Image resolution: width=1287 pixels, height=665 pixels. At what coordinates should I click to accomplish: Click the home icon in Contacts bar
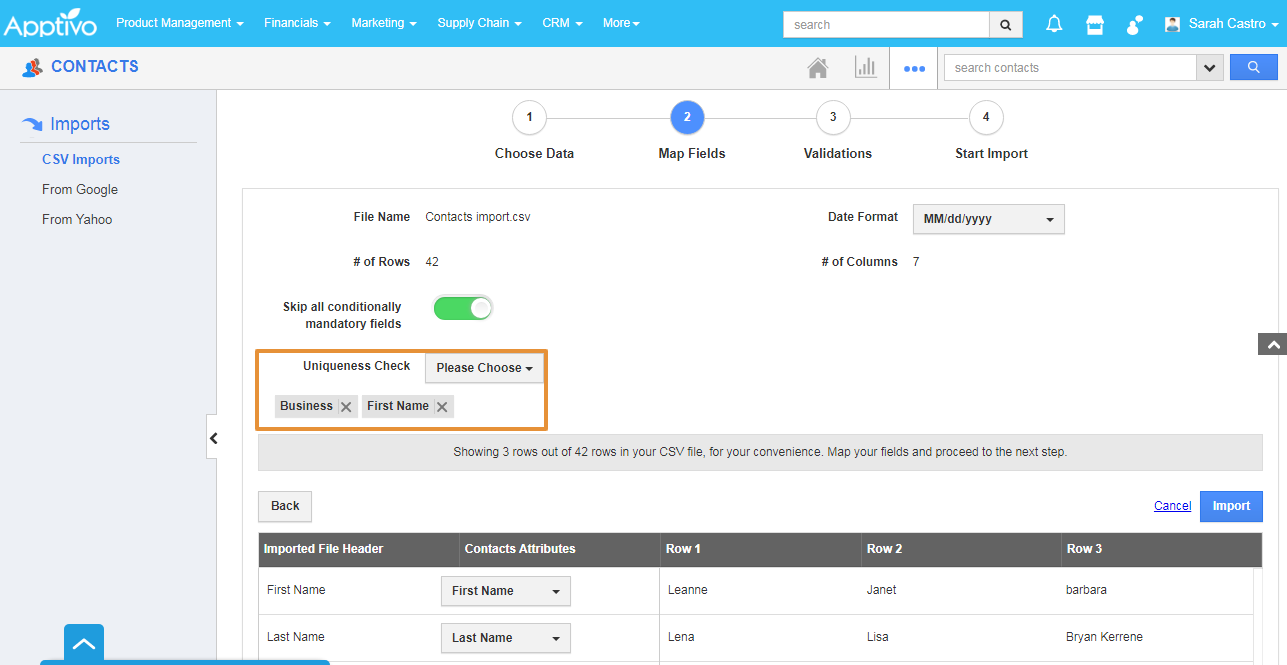point(818,68)
